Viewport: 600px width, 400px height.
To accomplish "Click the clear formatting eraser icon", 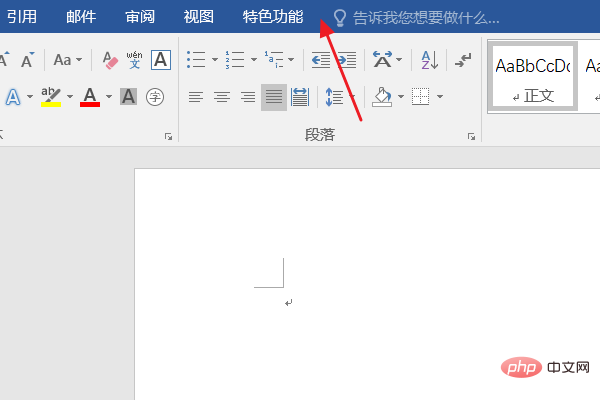I will pyautogui.click(x=110, y=60).
